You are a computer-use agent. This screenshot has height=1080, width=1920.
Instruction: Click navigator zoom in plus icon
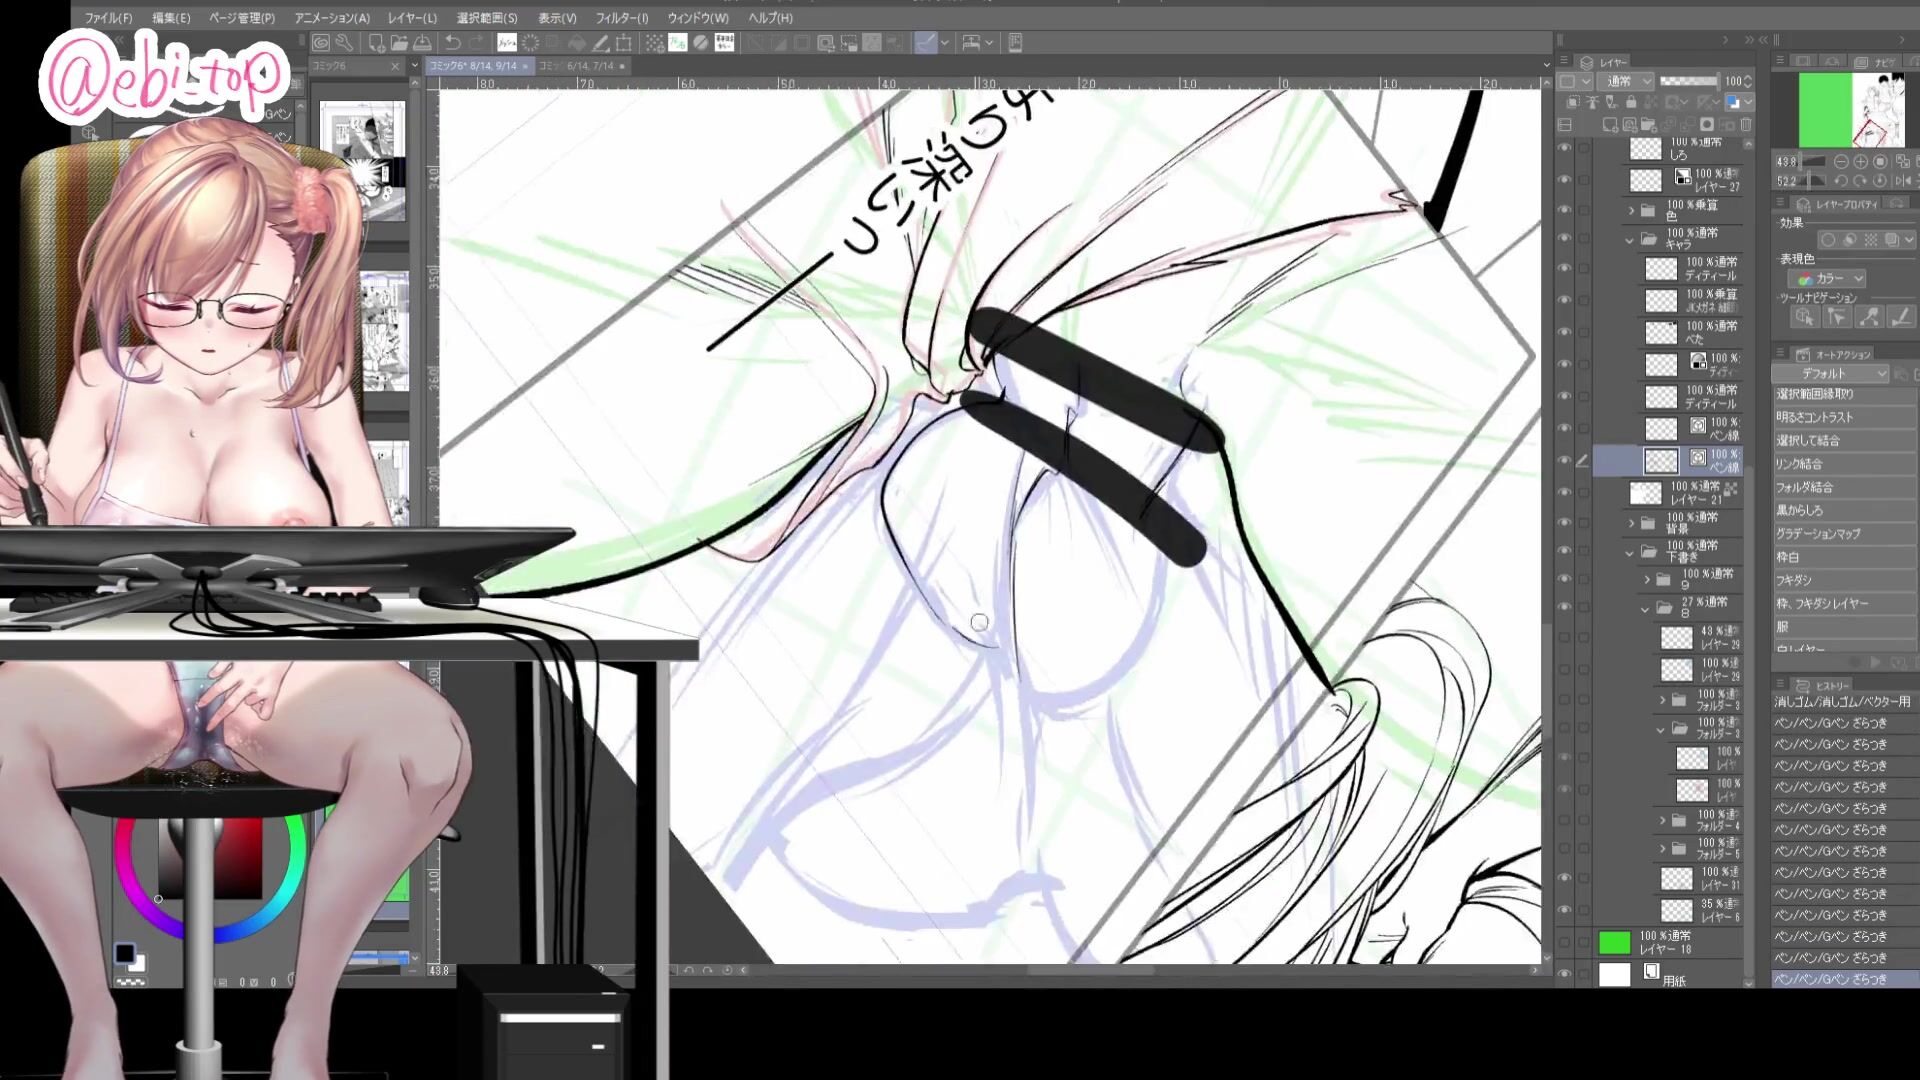(1860, 161)
